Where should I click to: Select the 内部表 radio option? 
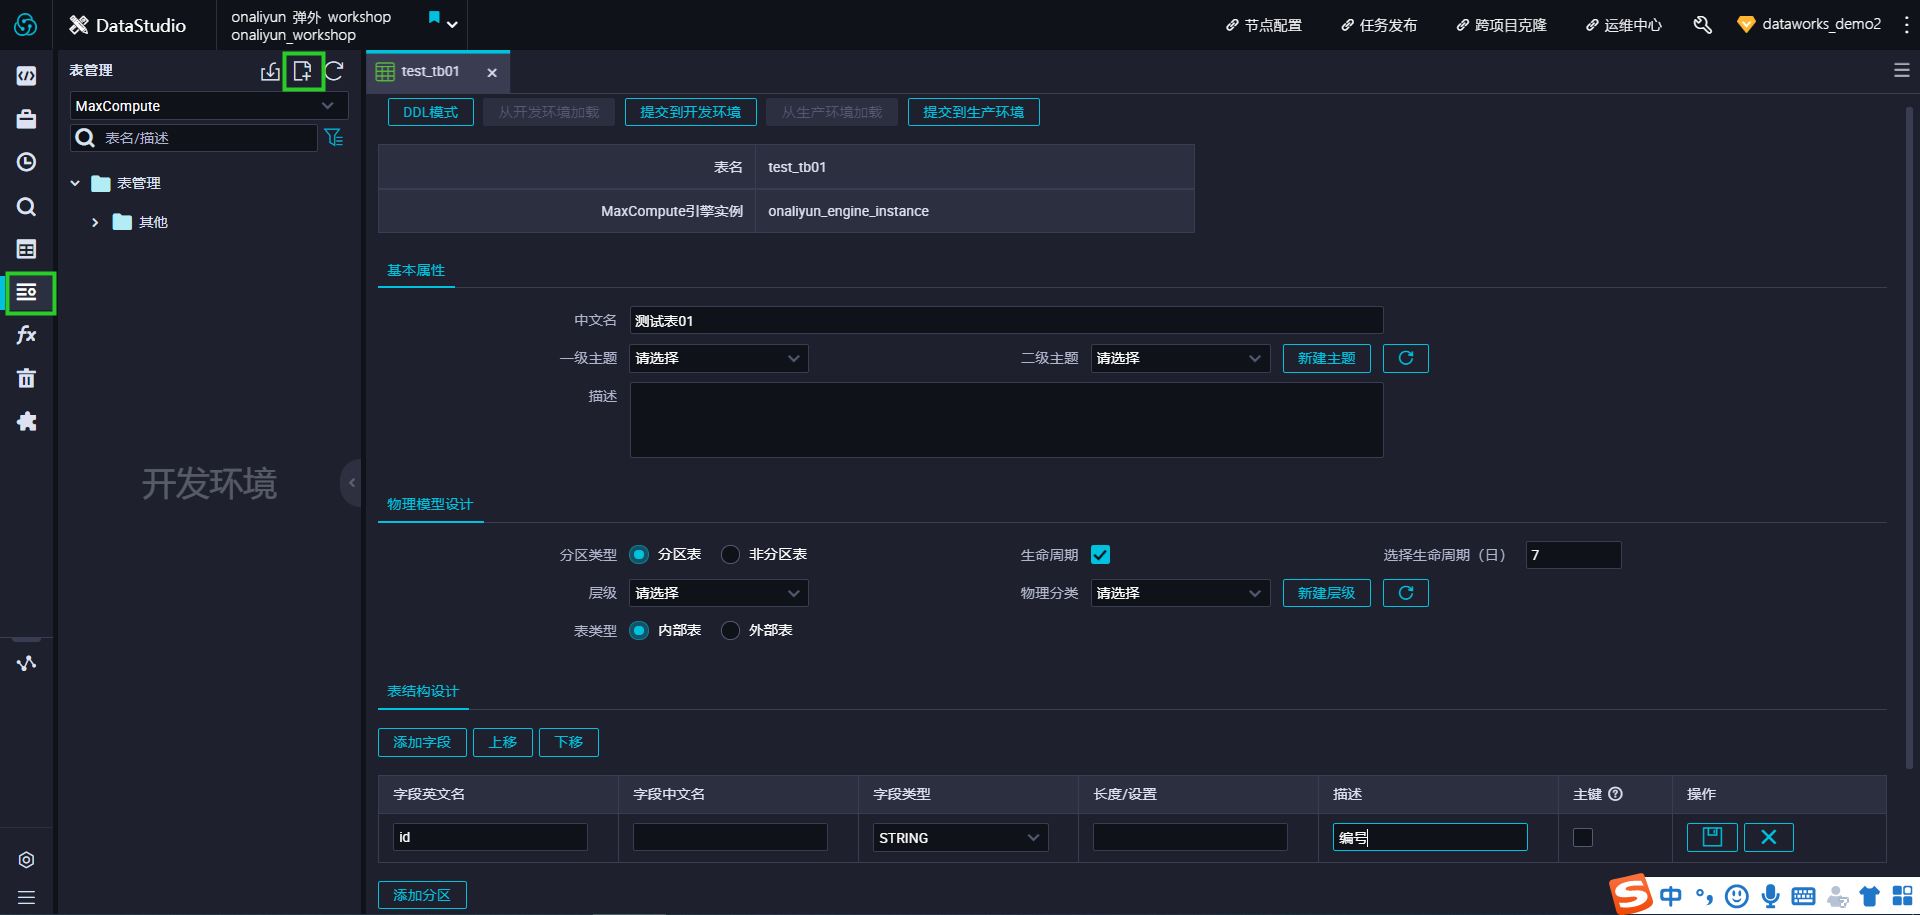(x=639, y=630)
